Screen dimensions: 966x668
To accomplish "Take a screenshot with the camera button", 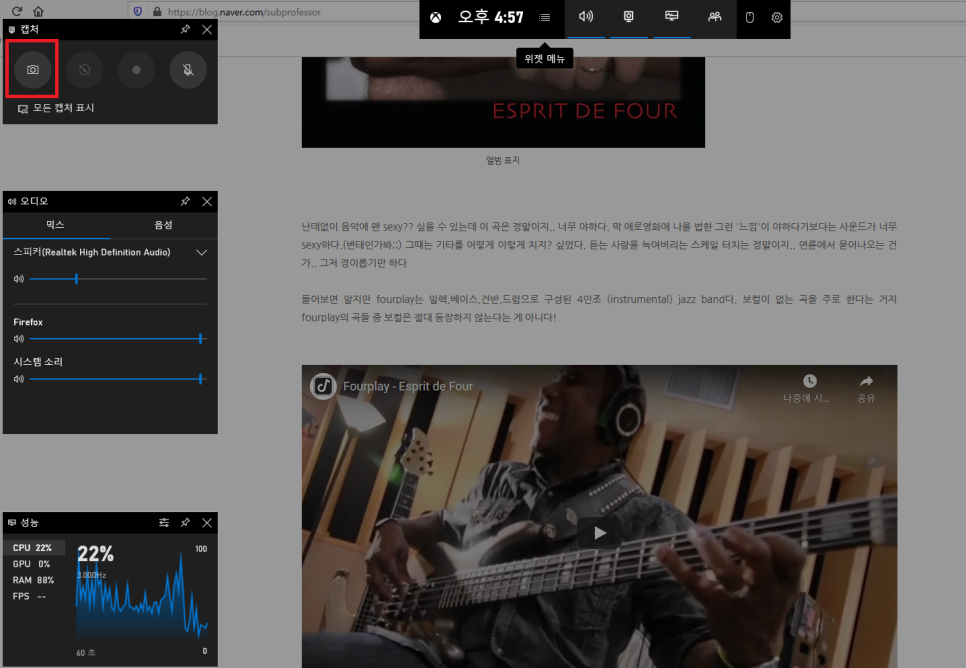I will tap(33, 70).
